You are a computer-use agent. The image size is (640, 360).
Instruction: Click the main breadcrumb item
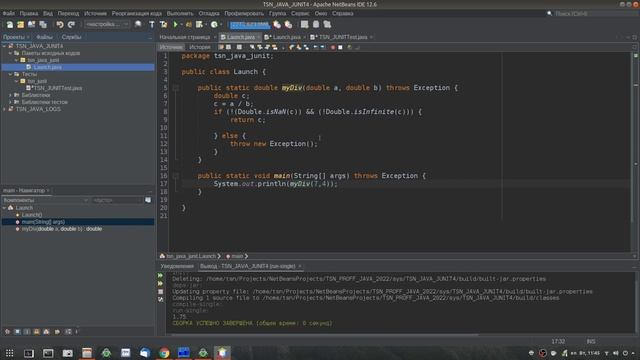237,256
